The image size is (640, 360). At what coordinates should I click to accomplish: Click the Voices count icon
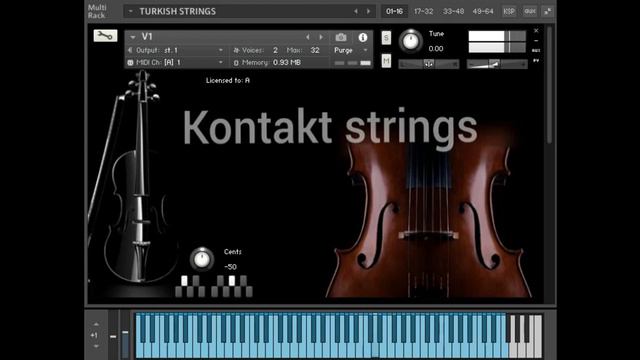click(236, 50)
